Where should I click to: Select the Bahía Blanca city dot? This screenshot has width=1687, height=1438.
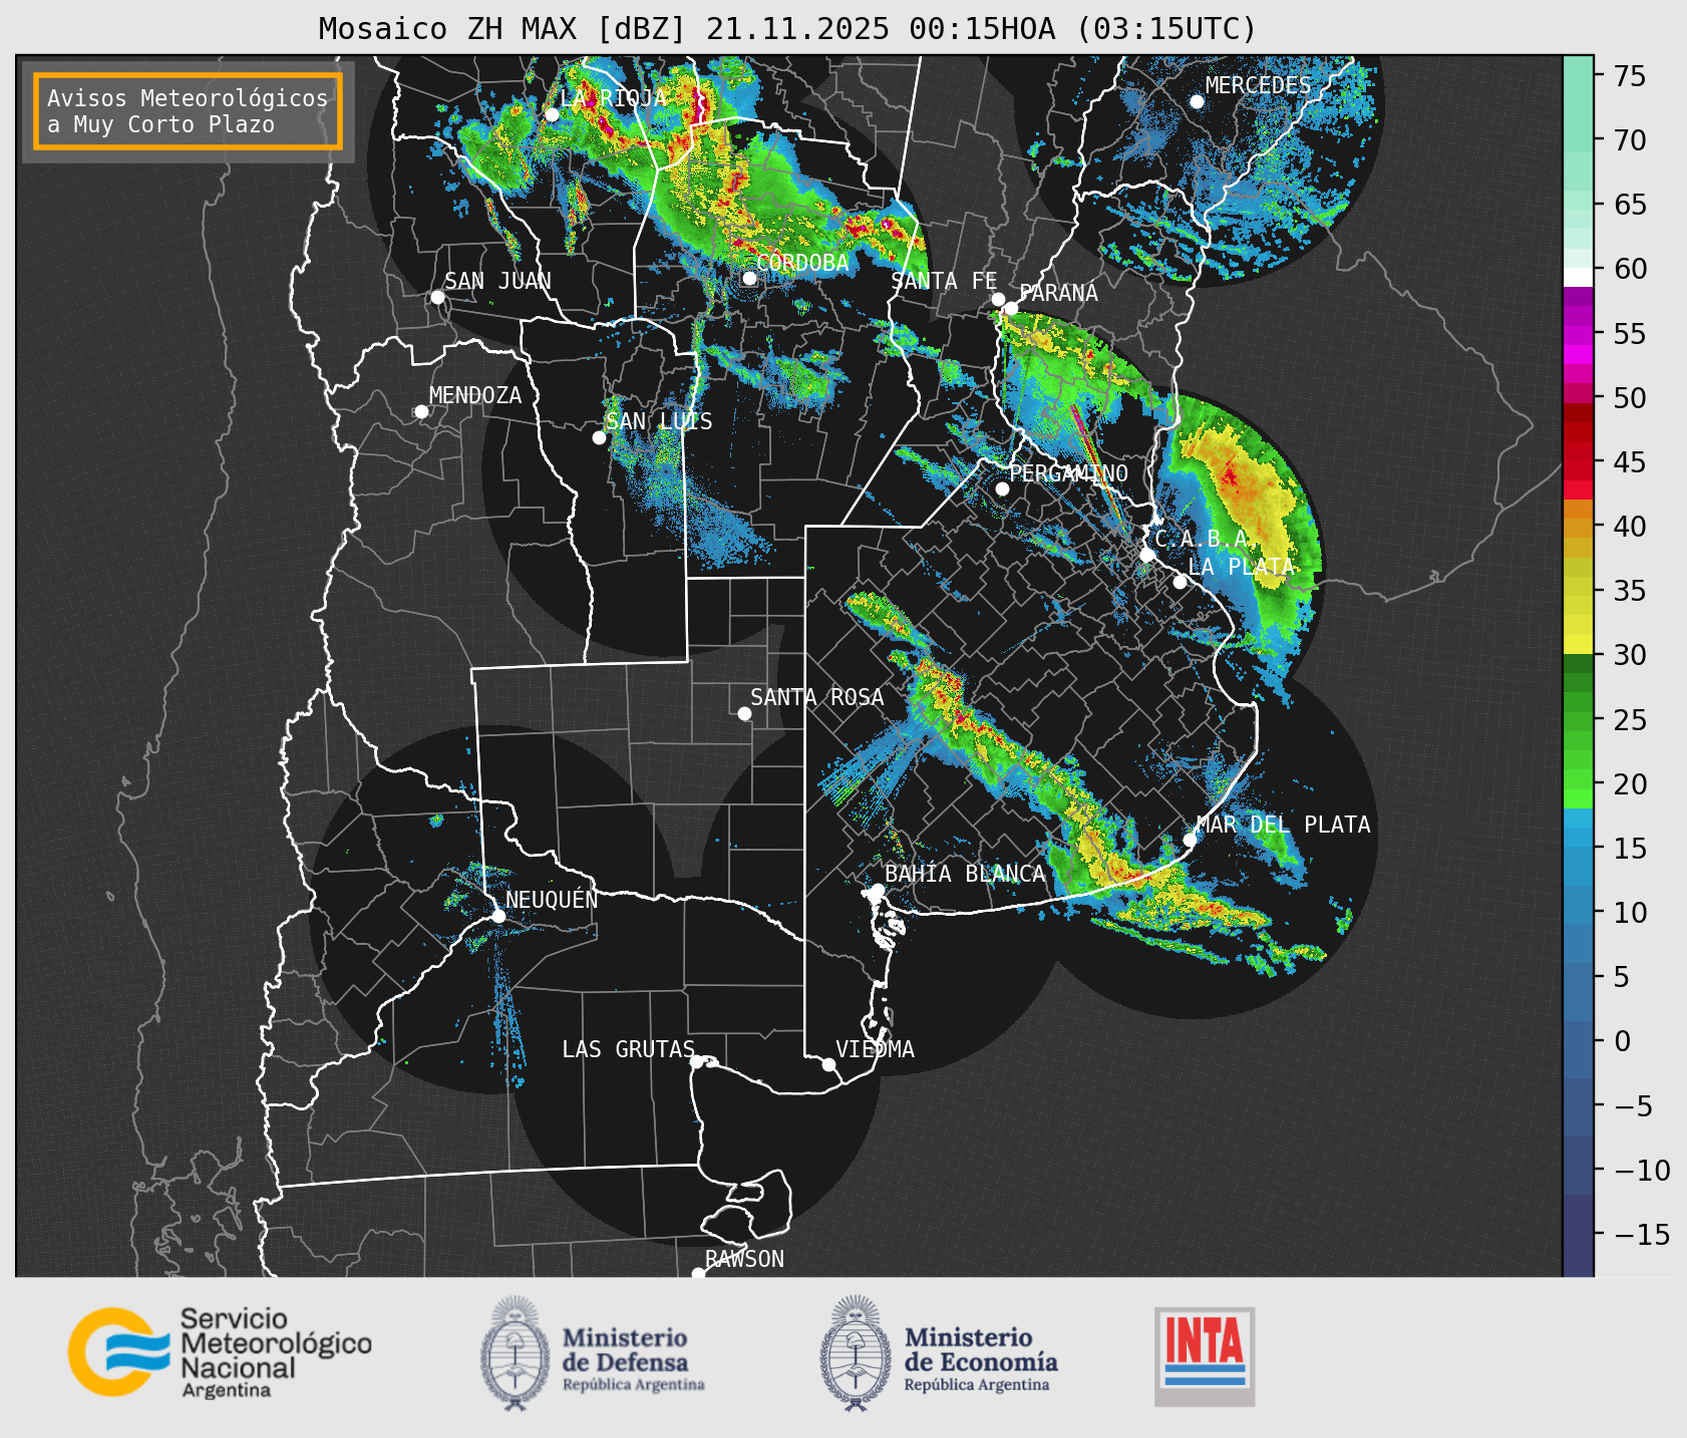click(x=877, y=890)
